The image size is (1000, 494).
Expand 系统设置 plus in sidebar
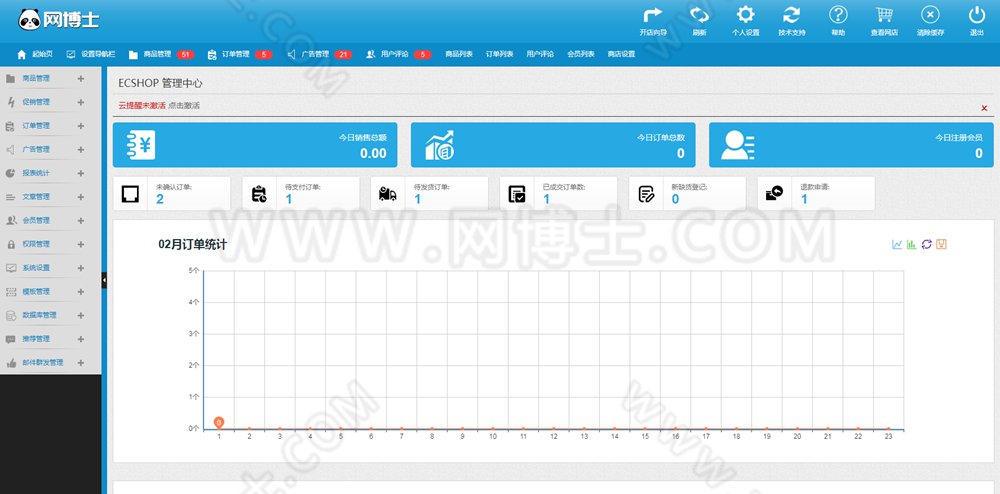[x=80, y=268]
